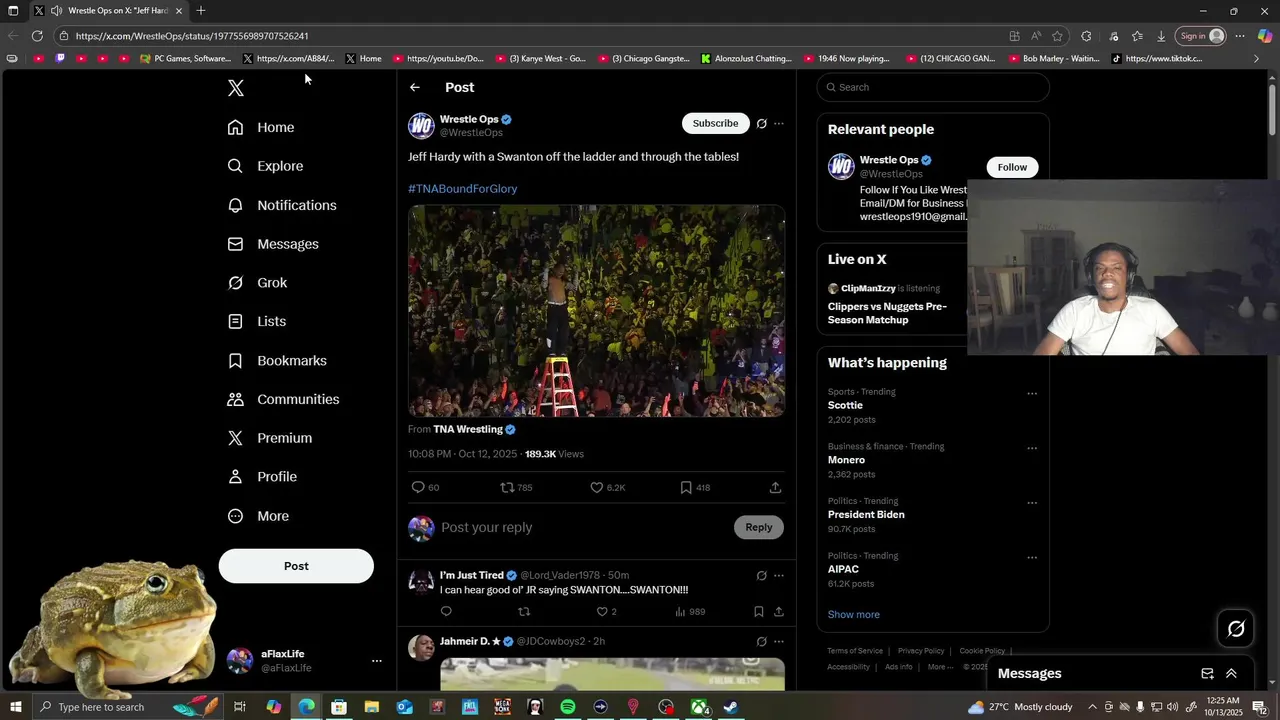Mute the Wrestle Ops tab audio

(x=57, y=11)
